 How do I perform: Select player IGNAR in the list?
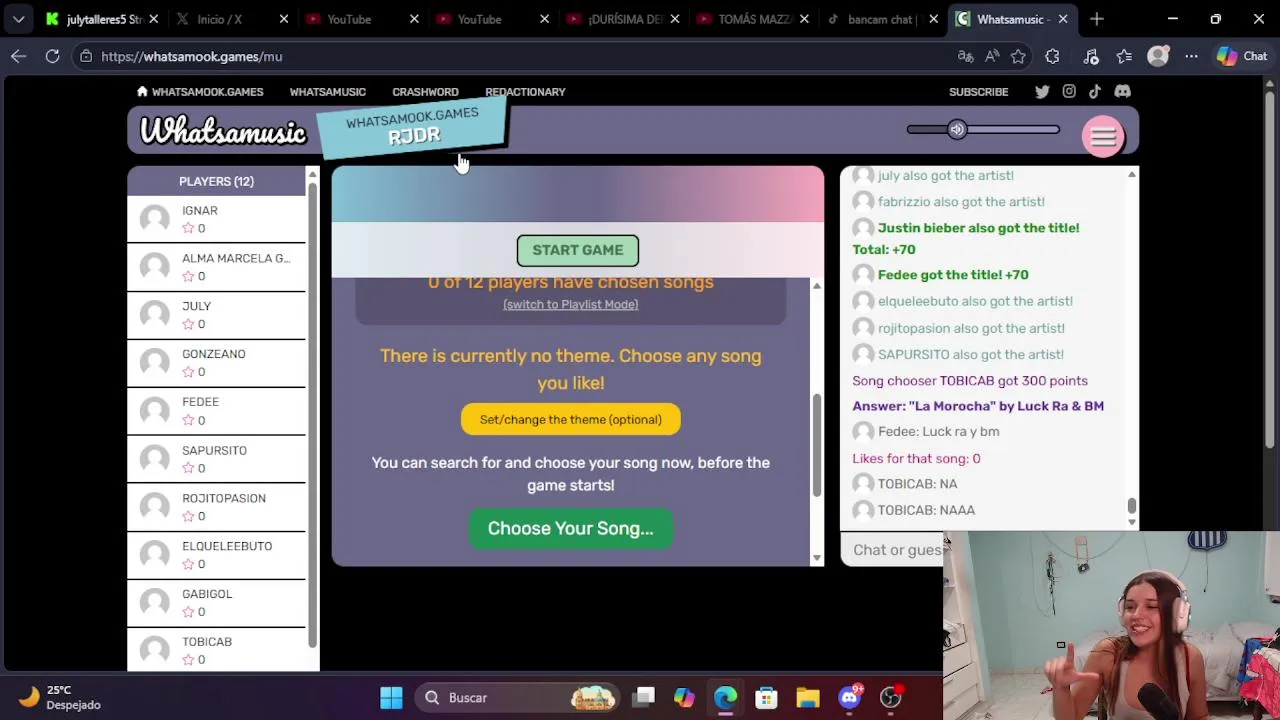tap(216, 219)
